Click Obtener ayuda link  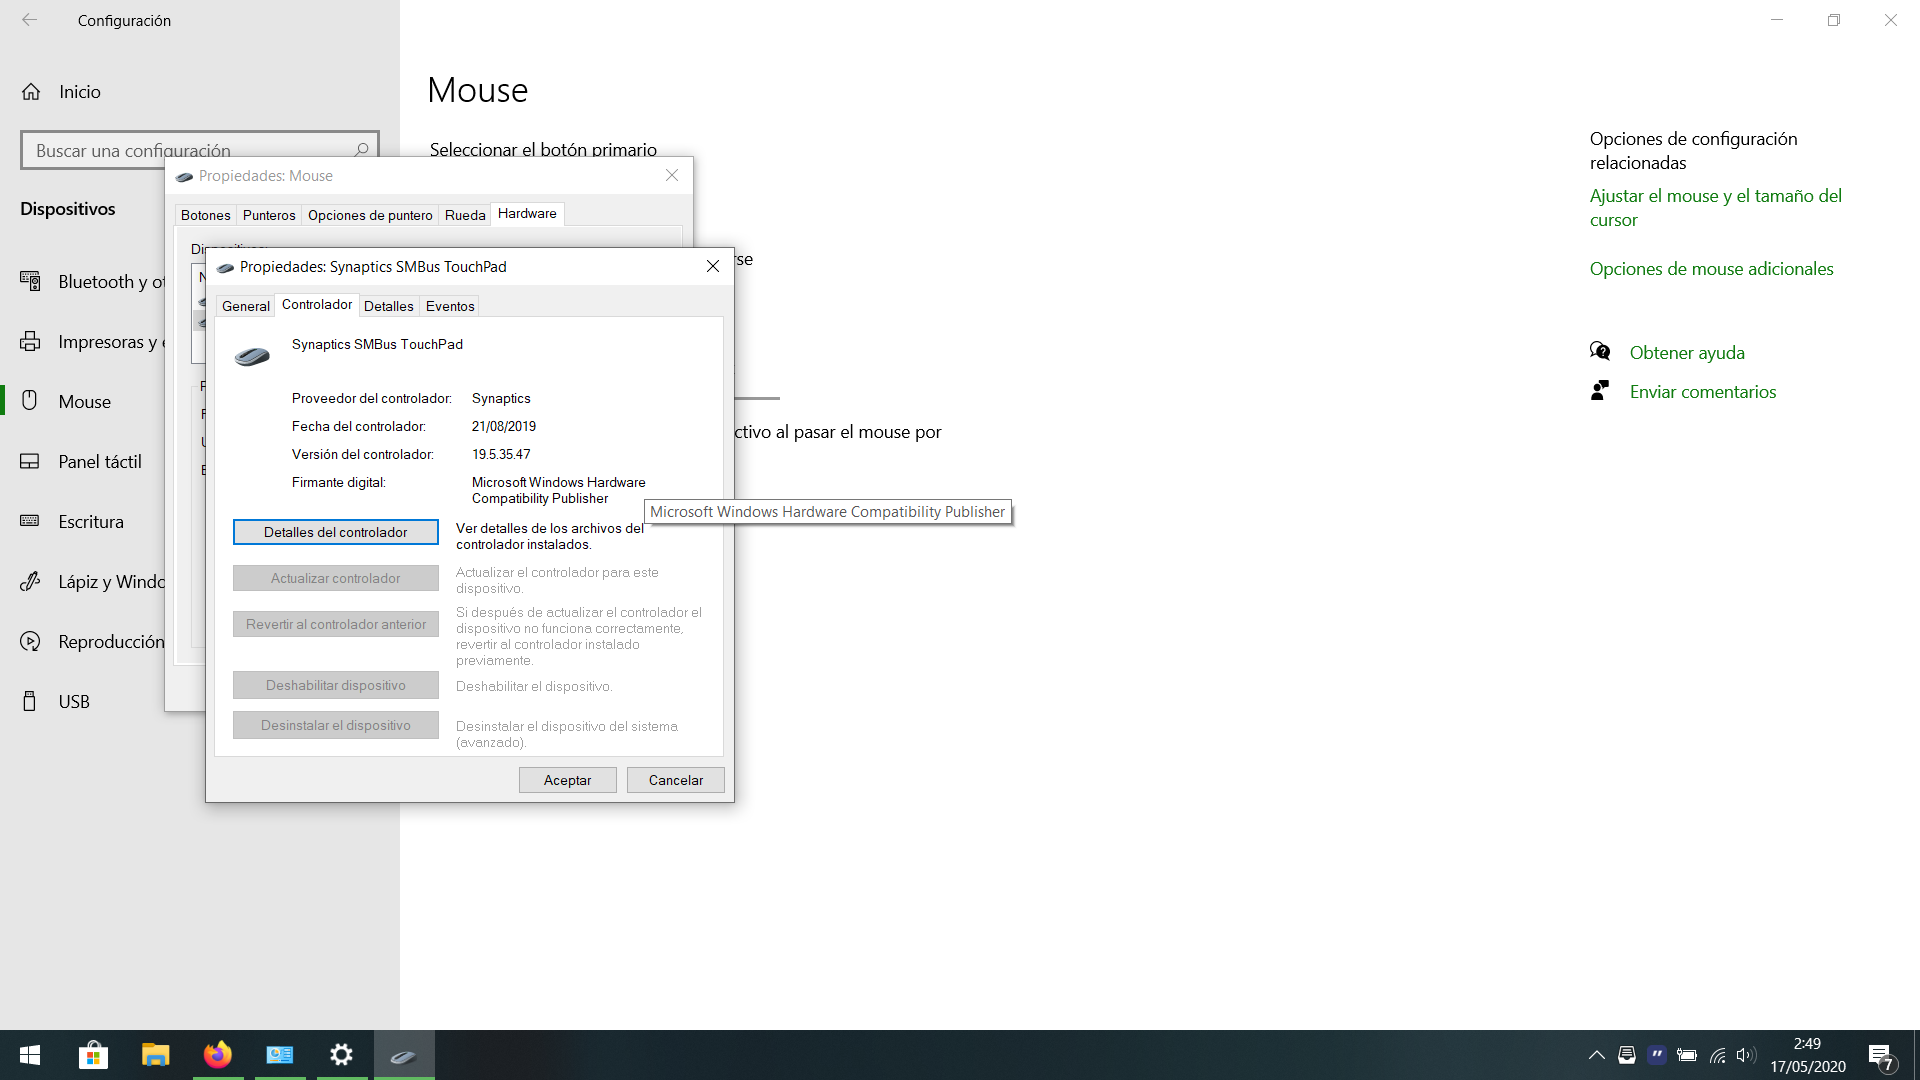pos(1687,352)
